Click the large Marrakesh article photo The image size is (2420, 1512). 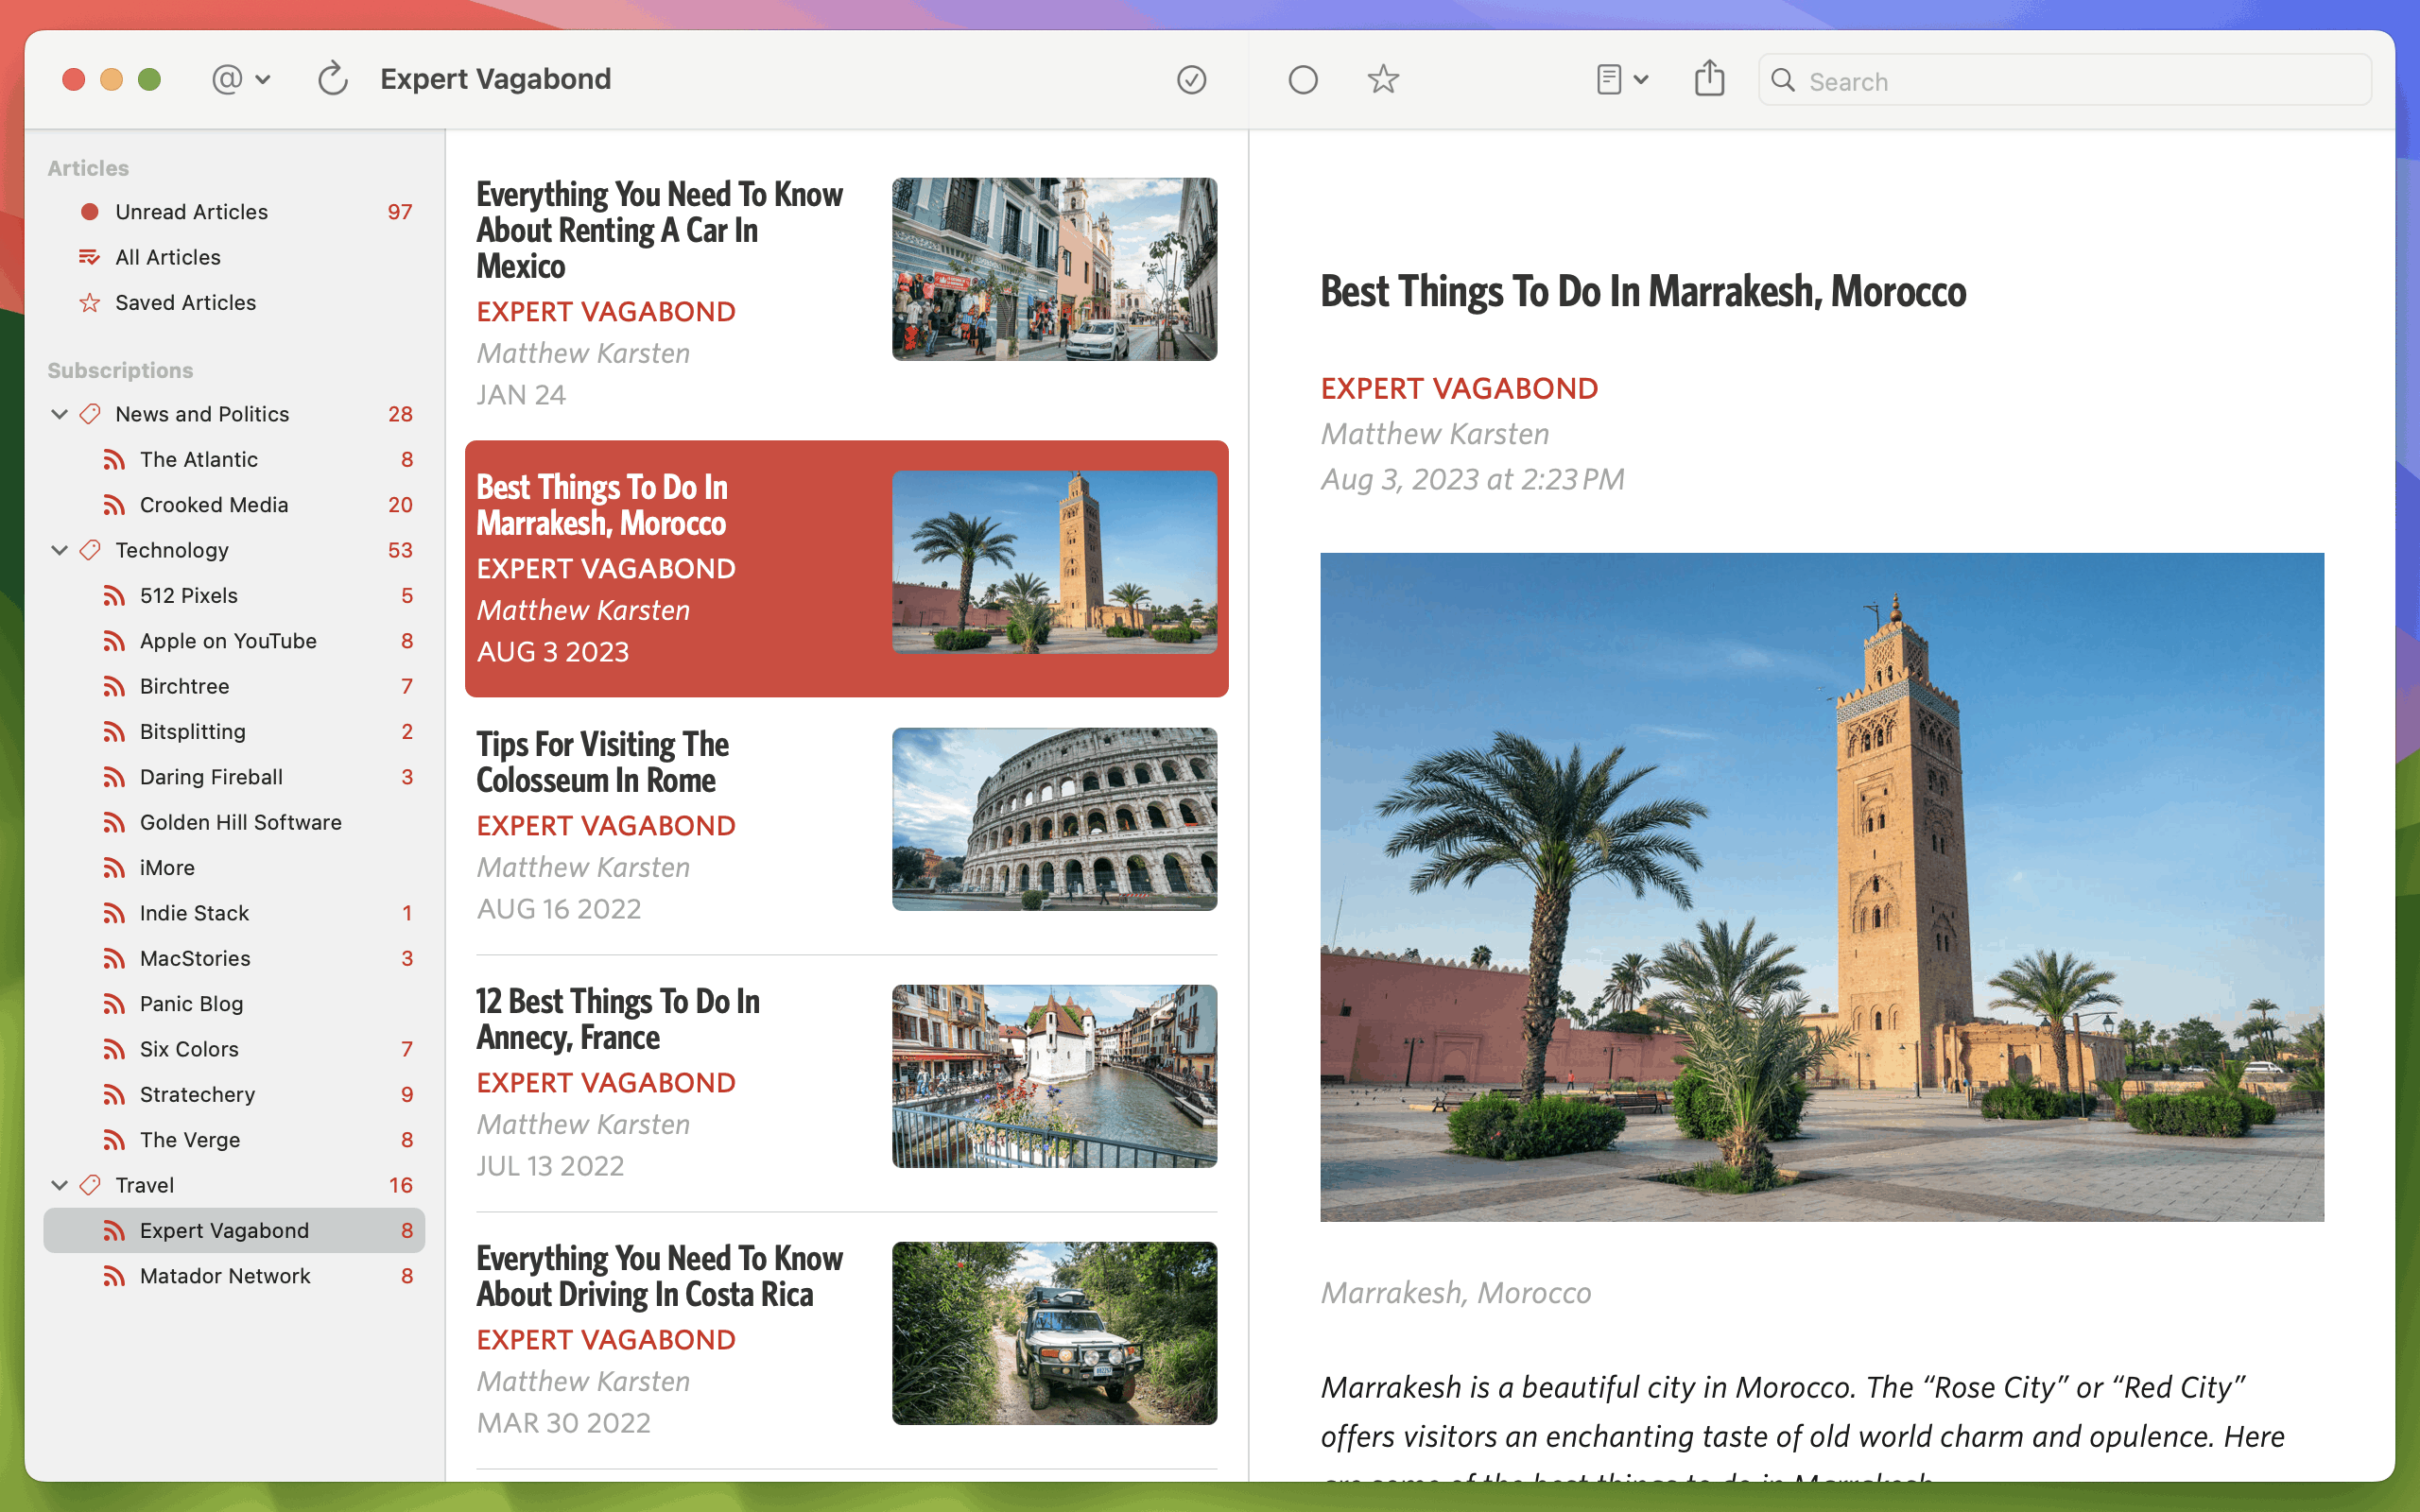(1822, 887)
